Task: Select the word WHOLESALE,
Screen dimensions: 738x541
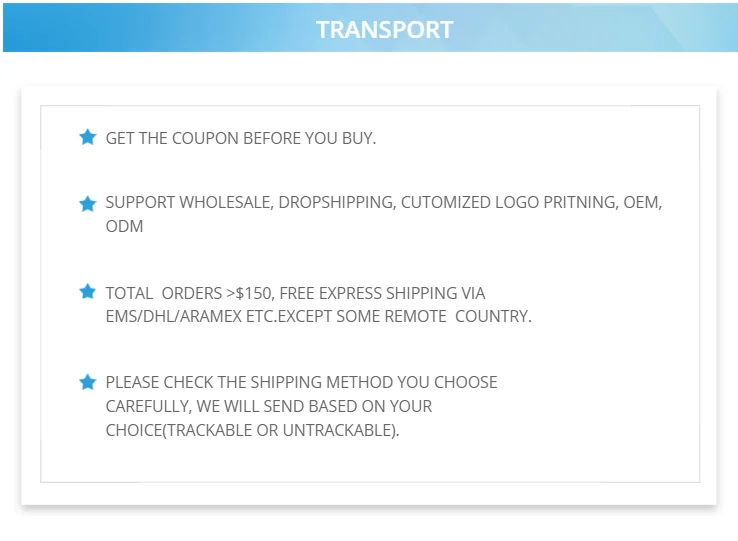Action: click(226, 202)
